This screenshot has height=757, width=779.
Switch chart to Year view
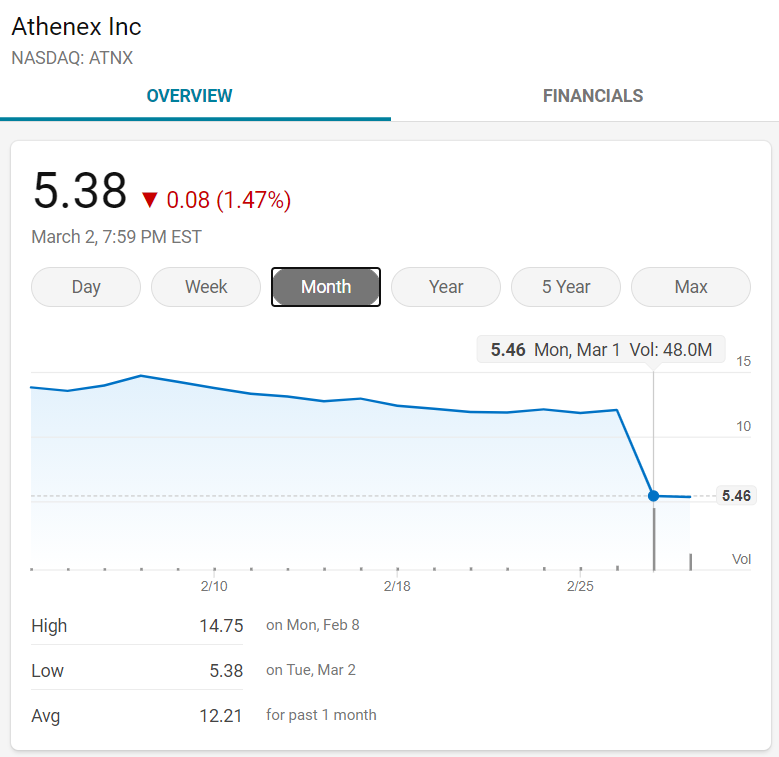tap(446, 287)
